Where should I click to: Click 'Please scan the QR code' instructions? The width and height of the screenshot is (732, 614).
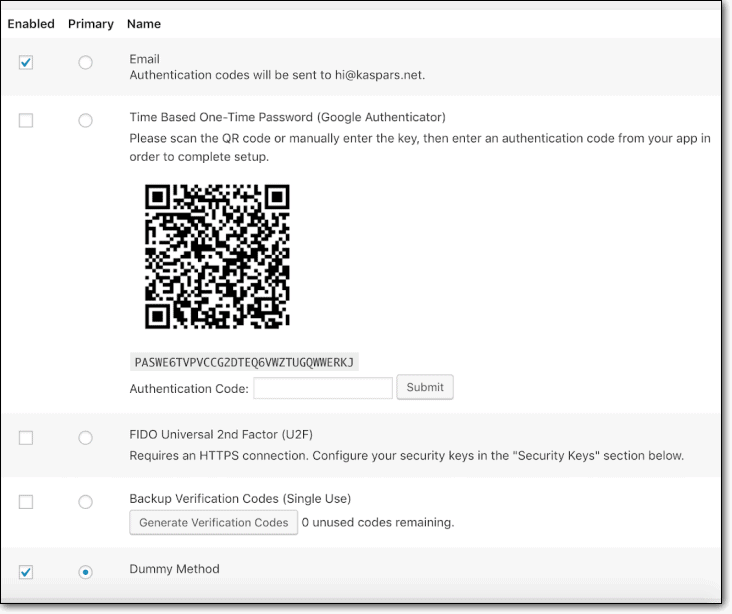pyautogui.click(x=420, y=148)
